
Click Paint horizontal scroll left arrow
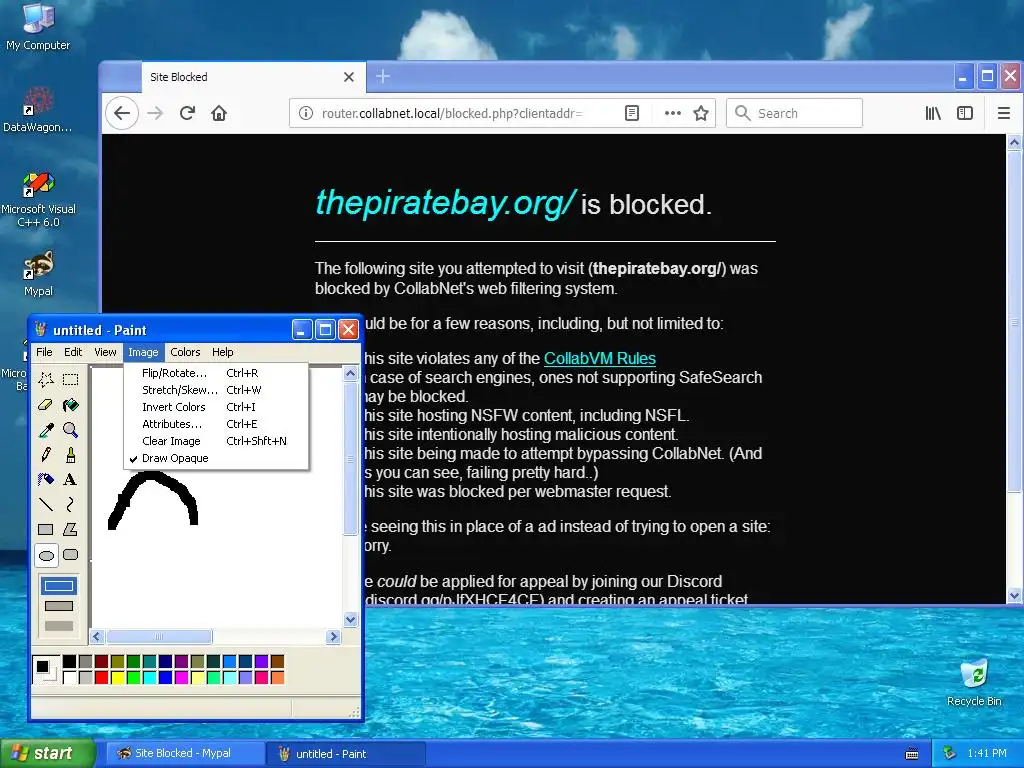(97, 636)
